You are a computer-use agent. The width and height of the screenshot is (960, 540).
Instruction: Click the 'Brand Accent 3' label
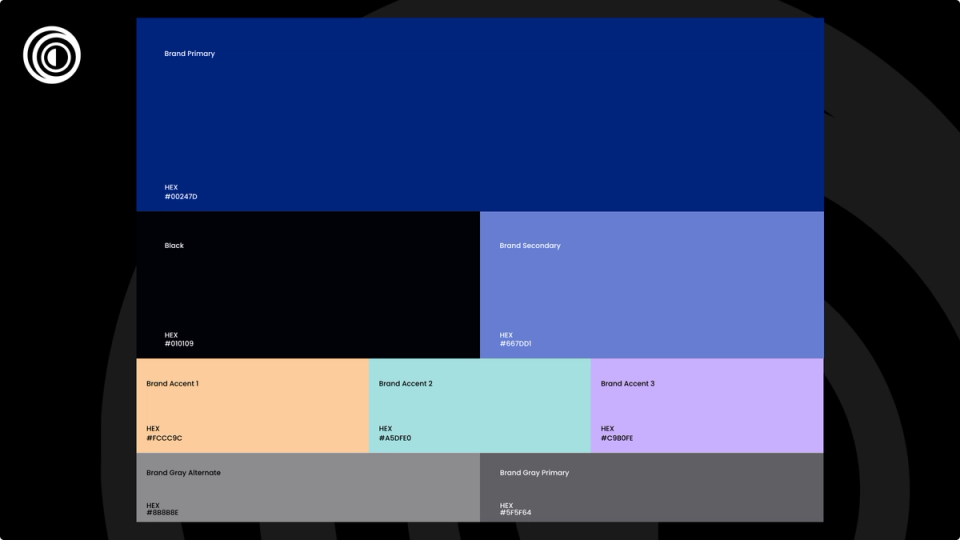[x=628, y=384]
